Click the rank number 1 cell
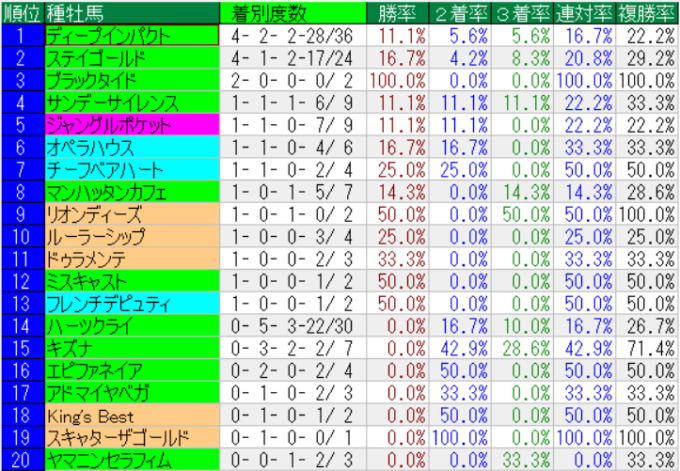The width and height of the screenshot is (680, 471). pos(21,35)
